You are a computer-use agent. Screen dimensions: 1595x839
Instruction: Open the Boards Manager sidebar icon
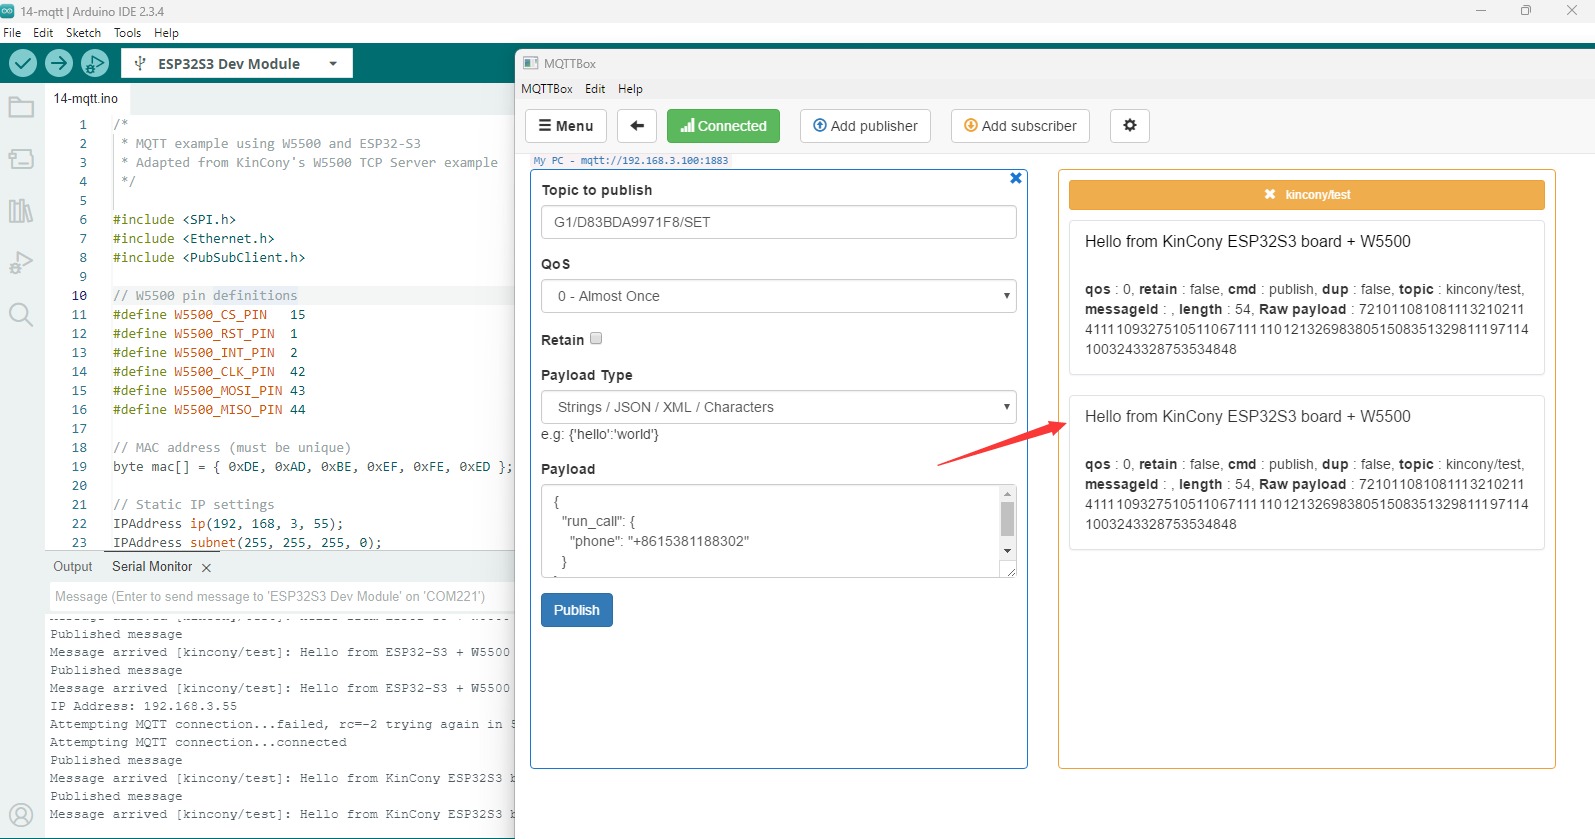click(x=21, y=159)
